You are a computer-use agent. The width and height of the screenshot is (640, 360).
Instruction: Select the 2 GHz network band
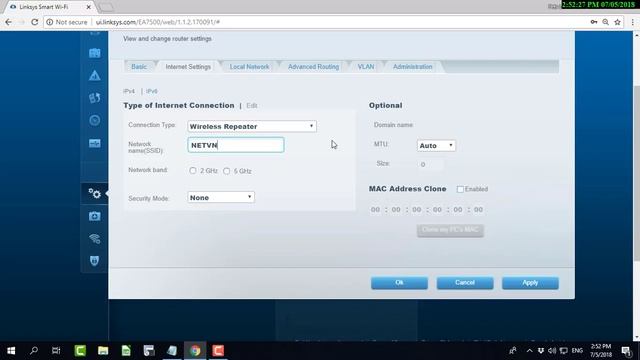point(193,171)
